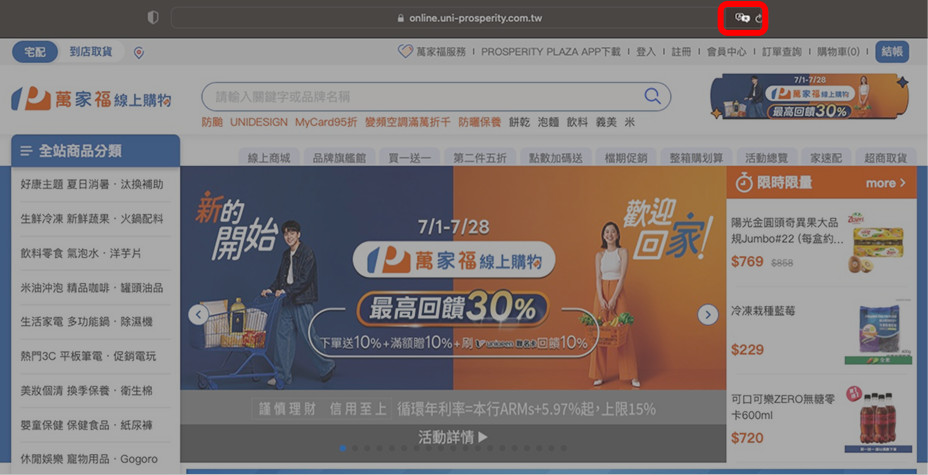Screen dimensions: 928x475
Task: Switch to 點數加碼送 tab
Action: point(555,157)
